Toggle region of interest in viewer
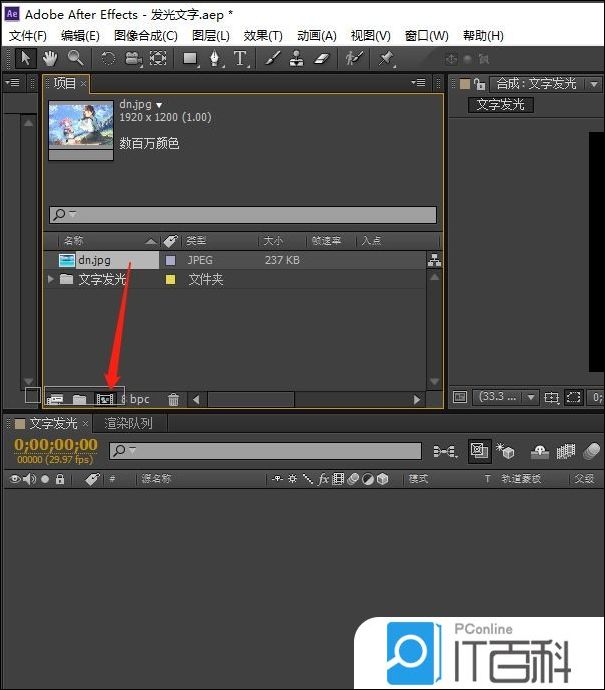Viewport: 605px width, 690px height. point(574,397)
